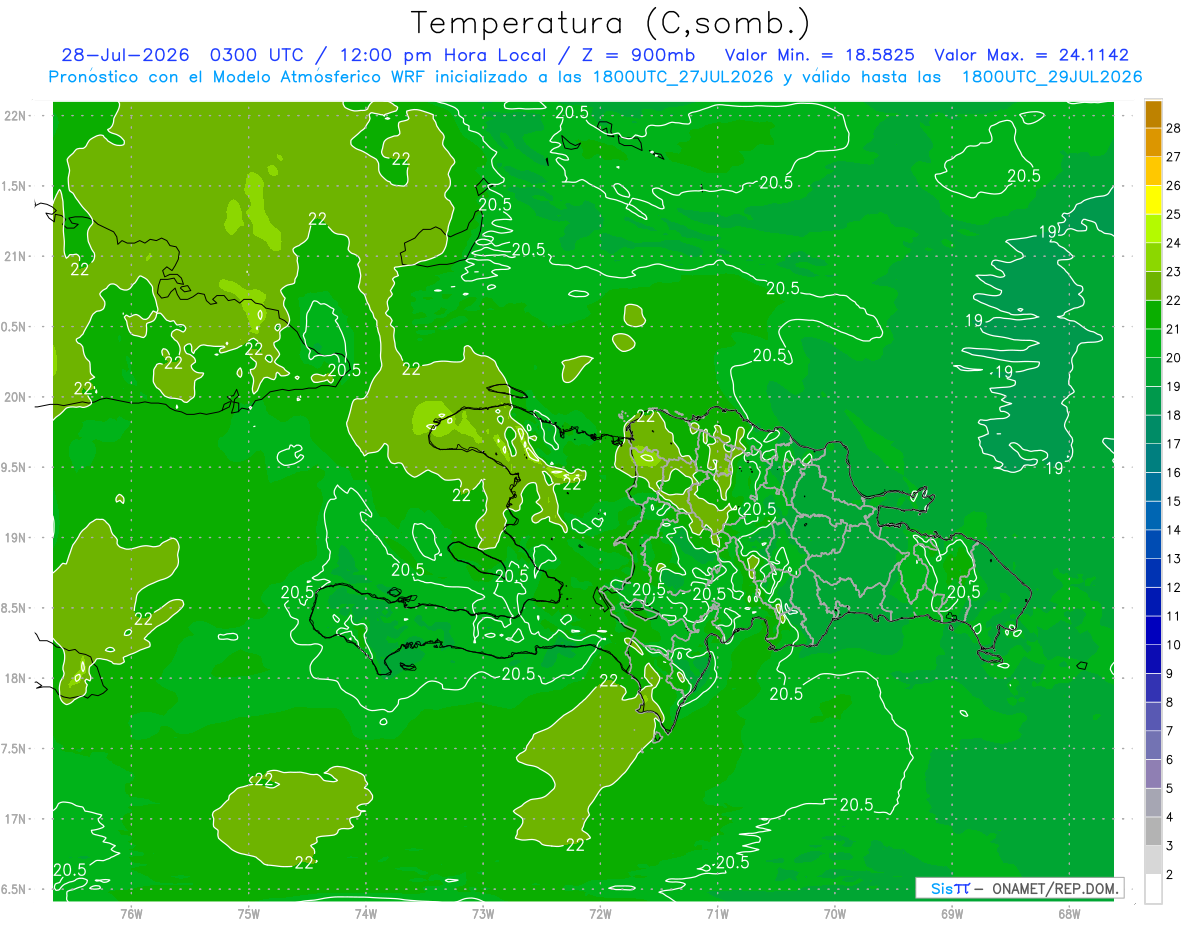
Task: Click color scale value "23"
Action: coord(1174,272)
